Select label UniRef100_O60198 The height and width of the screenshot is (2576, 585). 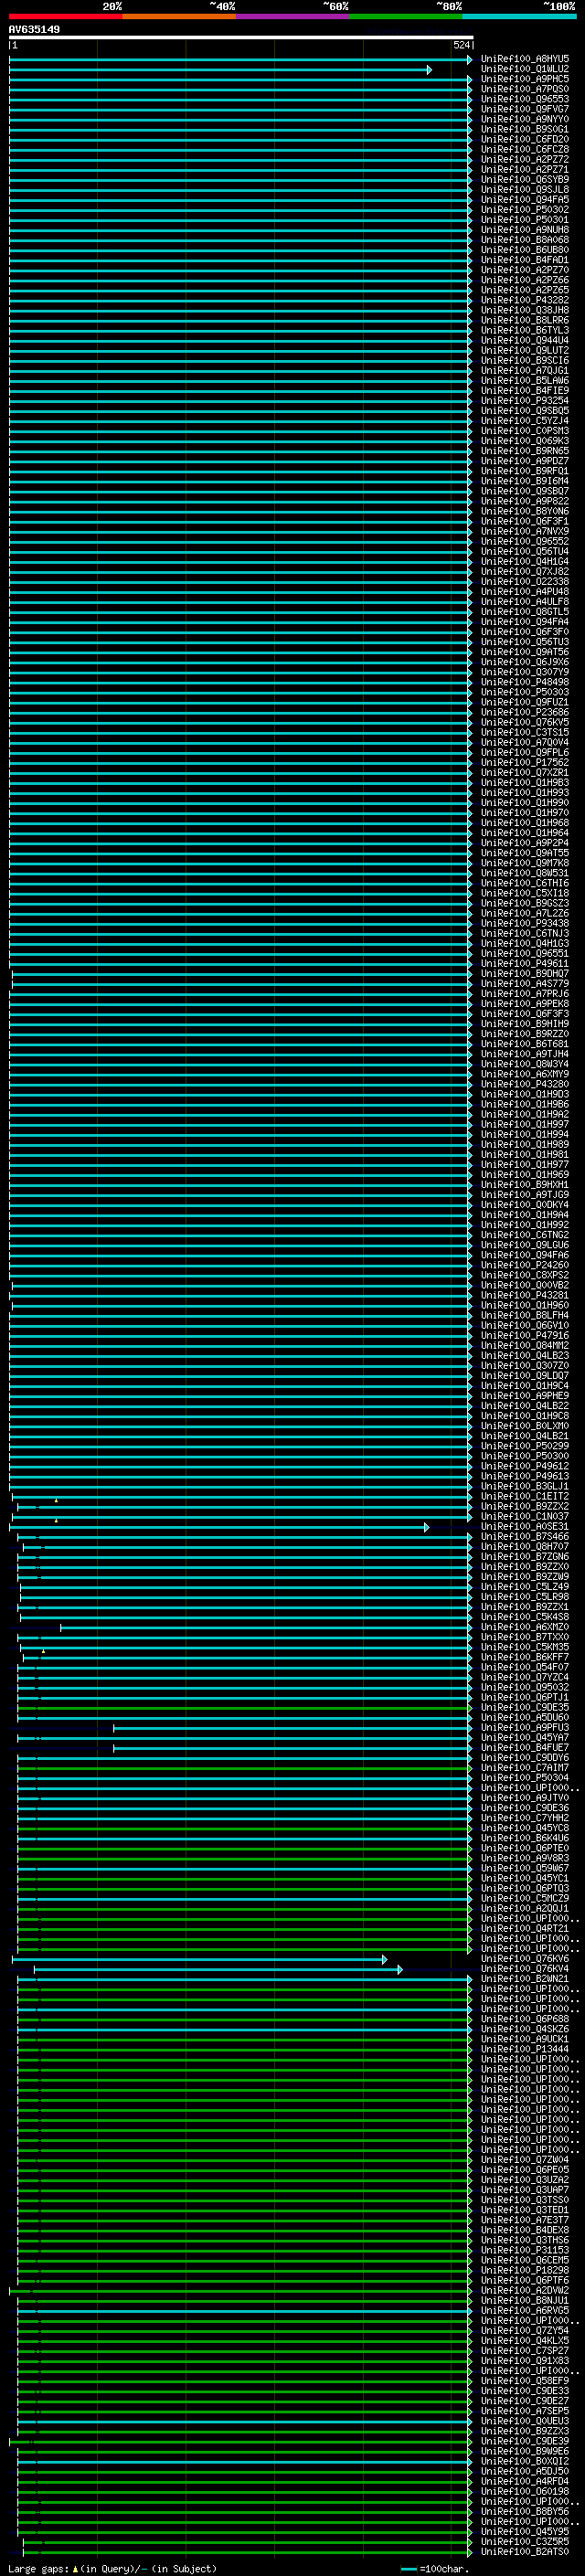[x=525, y=2492]
